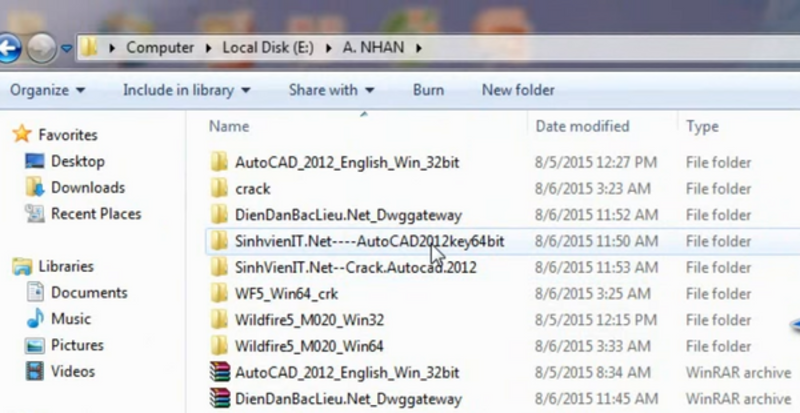Screen dimensions: 800x413
Task: Go back using the Back arrow button
Action: coord(9,48)
